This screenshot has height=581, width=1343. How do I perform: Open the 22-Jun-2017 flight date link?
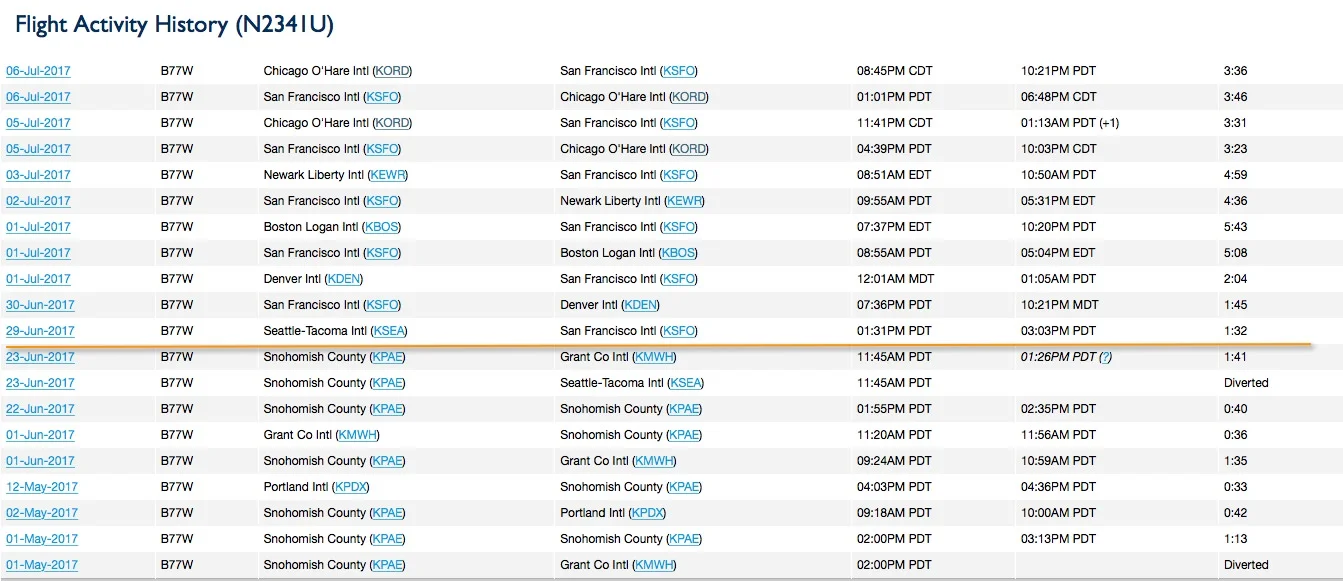pyautogui.click(x=40, y=409)
